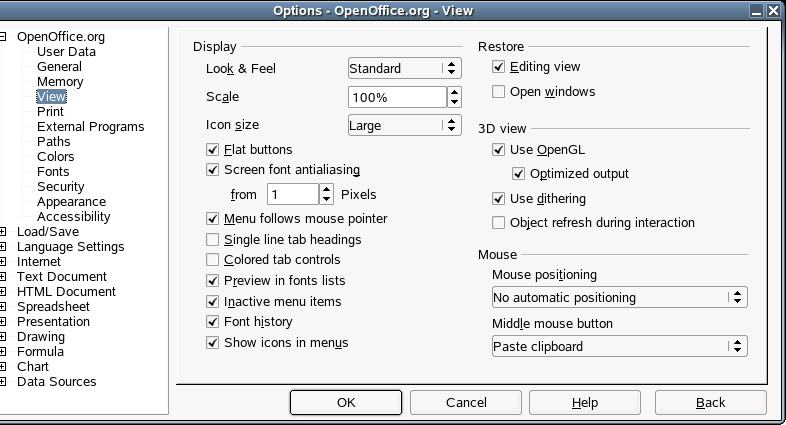Click the Help button
Screen dimensions: 786x425
[585, 402]
